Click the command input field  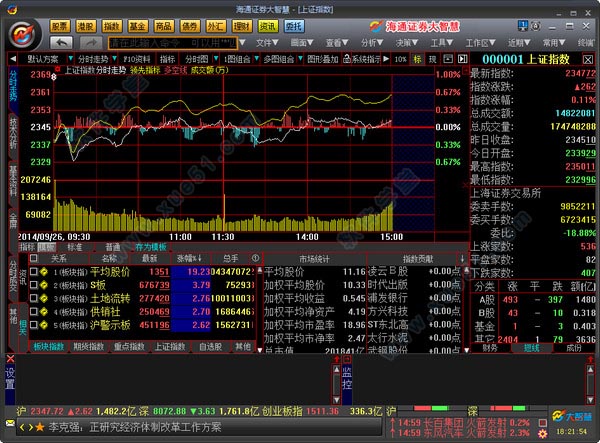173,43
